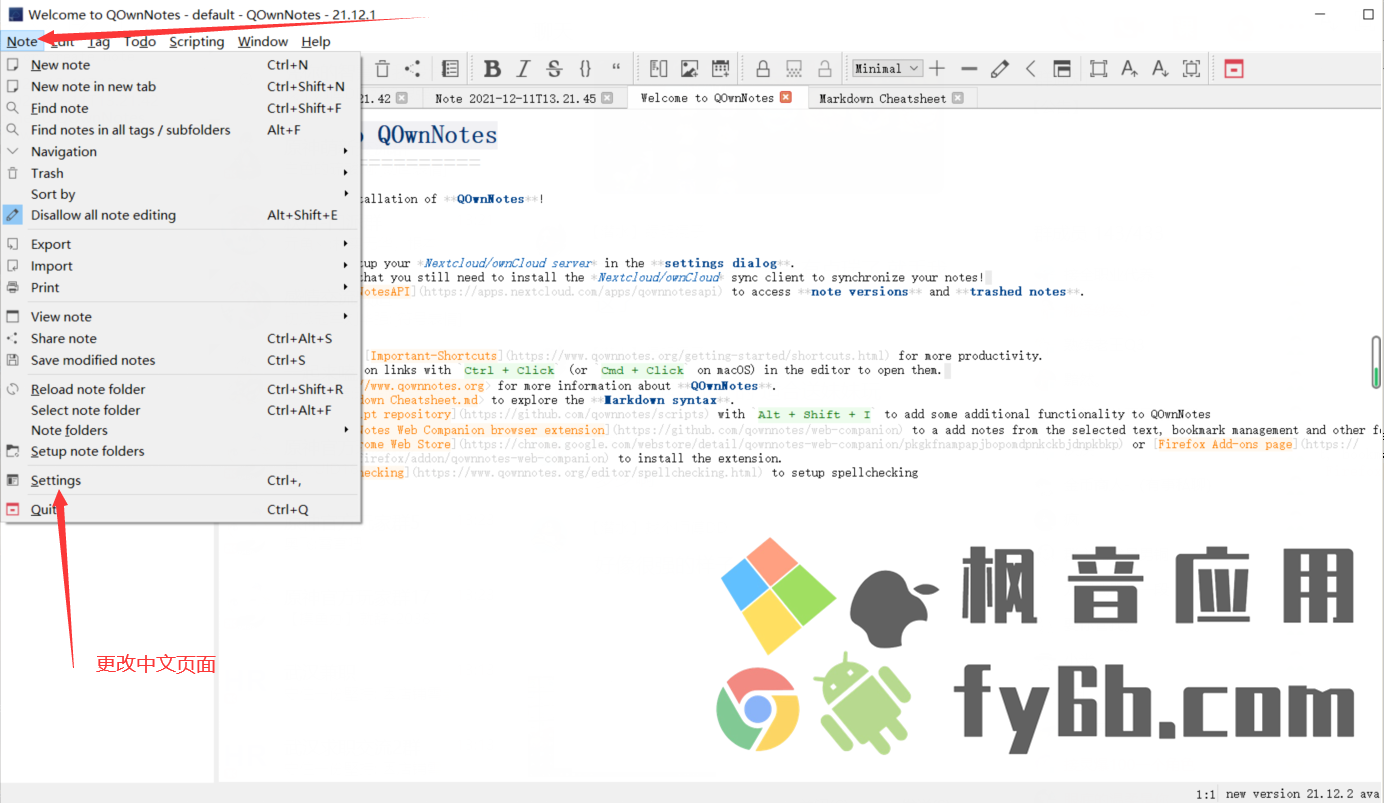Select Share note menu entry
1384x803 pixels.
click(181, 338)
